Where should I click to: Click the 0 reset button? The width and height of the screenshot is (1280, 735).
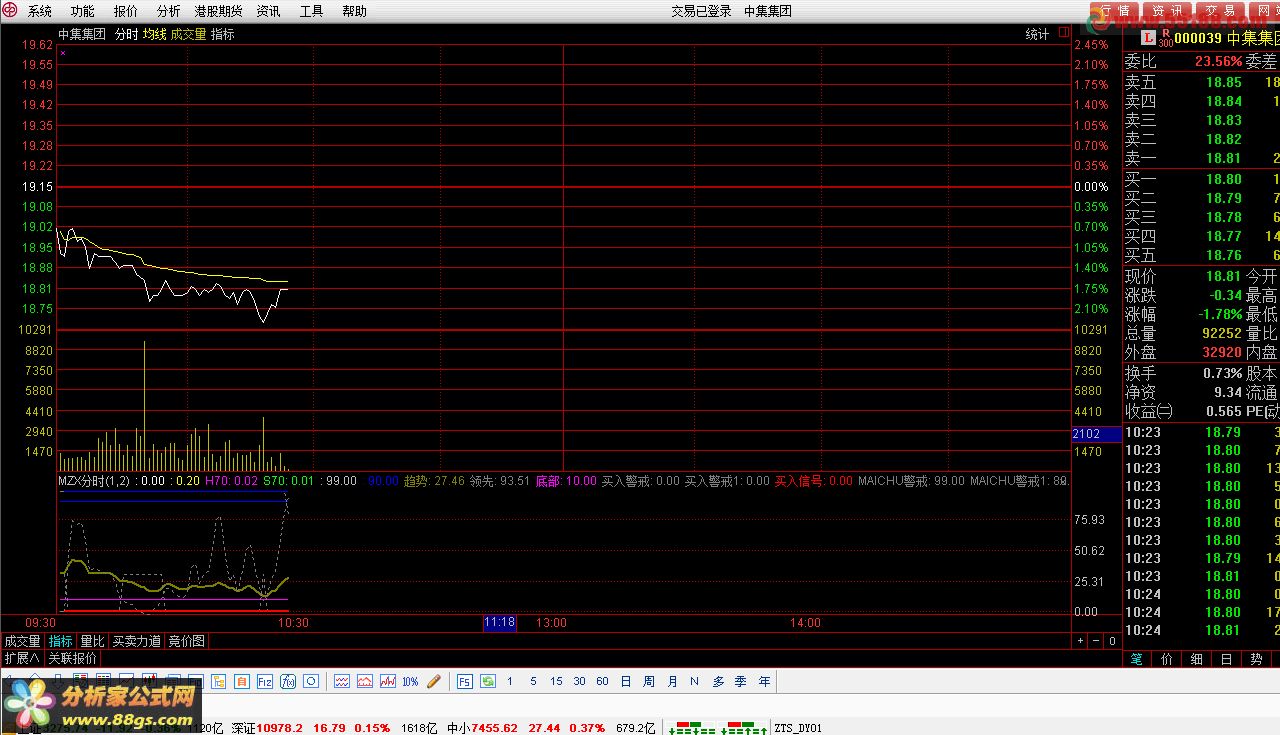pyautogui.click(x=1112, y=641)
